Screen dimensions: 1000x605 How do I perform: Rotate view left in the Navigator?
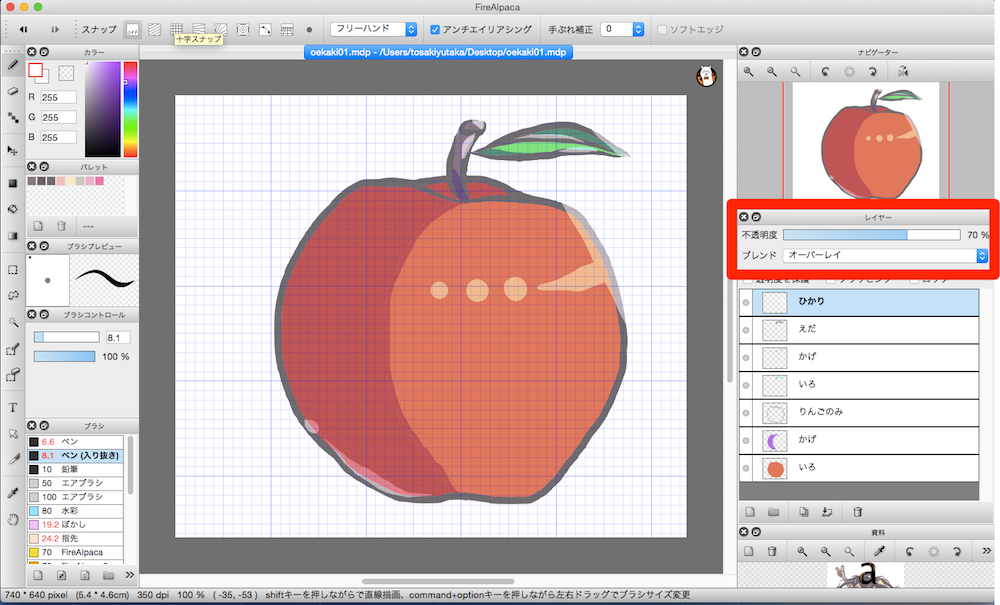tap(825, 72)
